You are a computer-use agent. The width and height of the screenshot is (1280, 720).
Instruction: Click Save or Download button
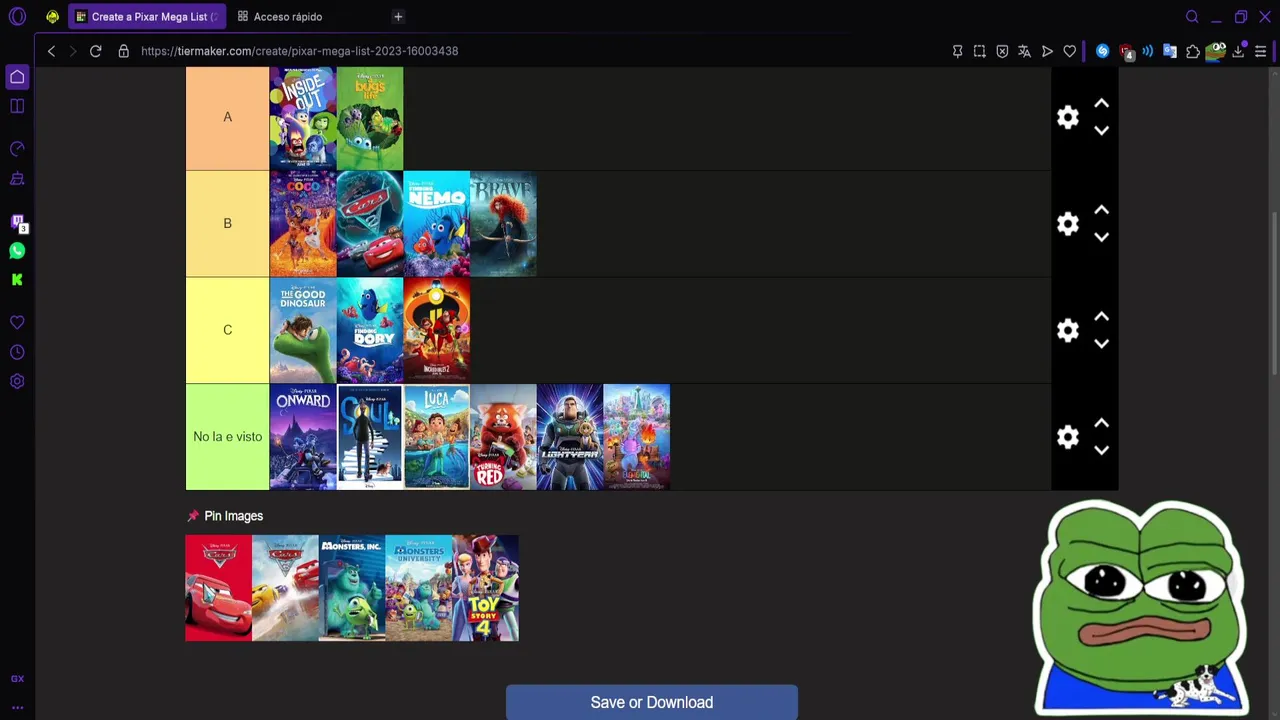[652, 702]
